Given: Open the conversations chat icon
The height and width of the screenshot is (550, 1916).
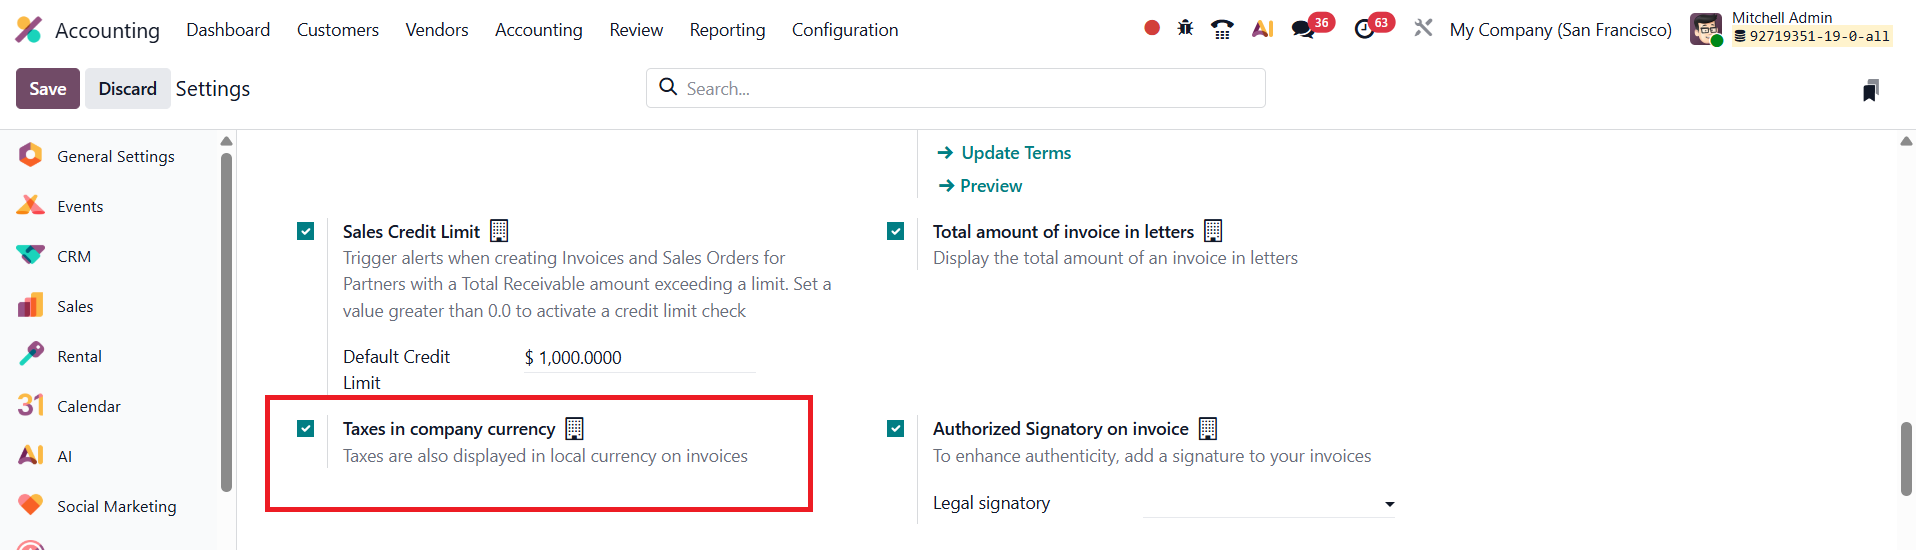Looking at the screenshot, I should (1303, 29).
